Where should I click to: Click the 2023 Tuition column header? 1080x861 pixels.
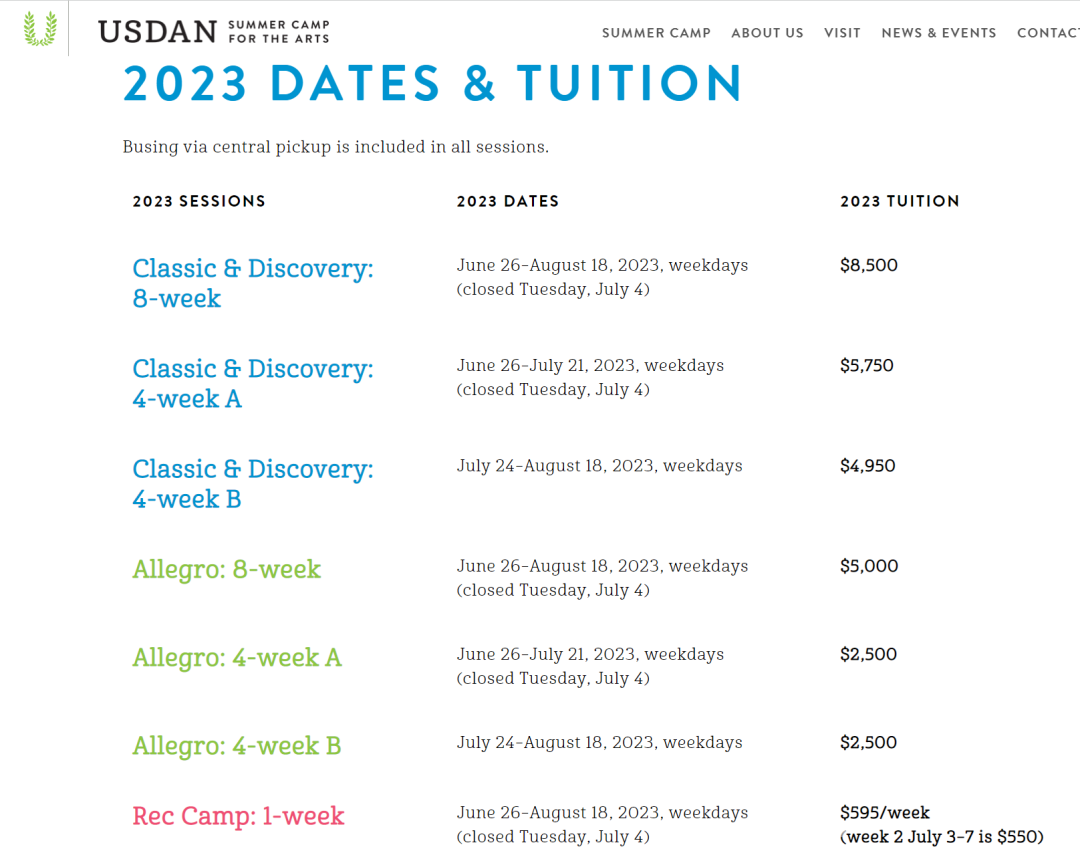click(x=900, y=201)
